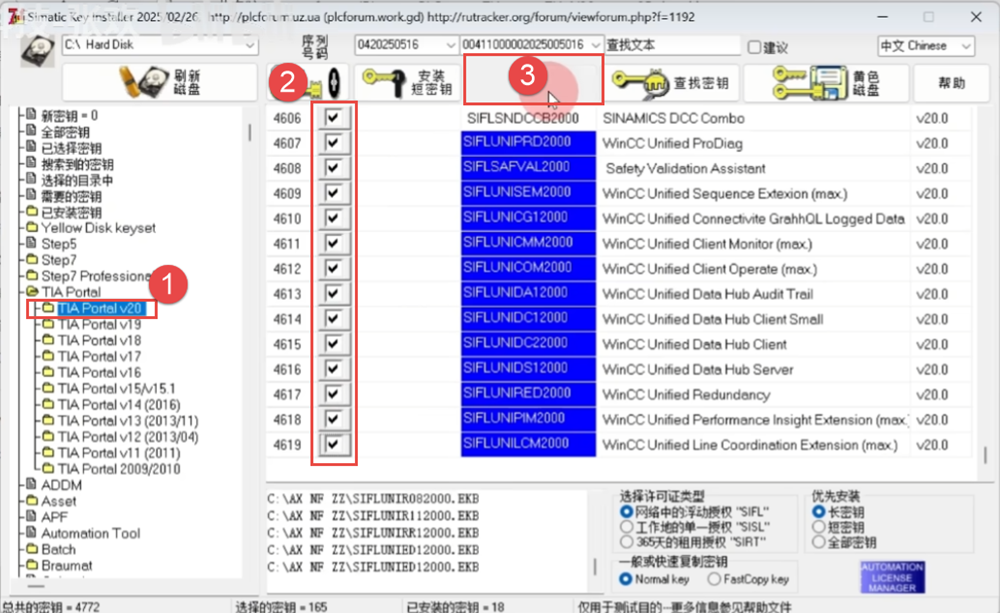This screenshot has width=1000, height=613.
Task: Uncheck the checkbox in row 4607
Action: [333, 142]
